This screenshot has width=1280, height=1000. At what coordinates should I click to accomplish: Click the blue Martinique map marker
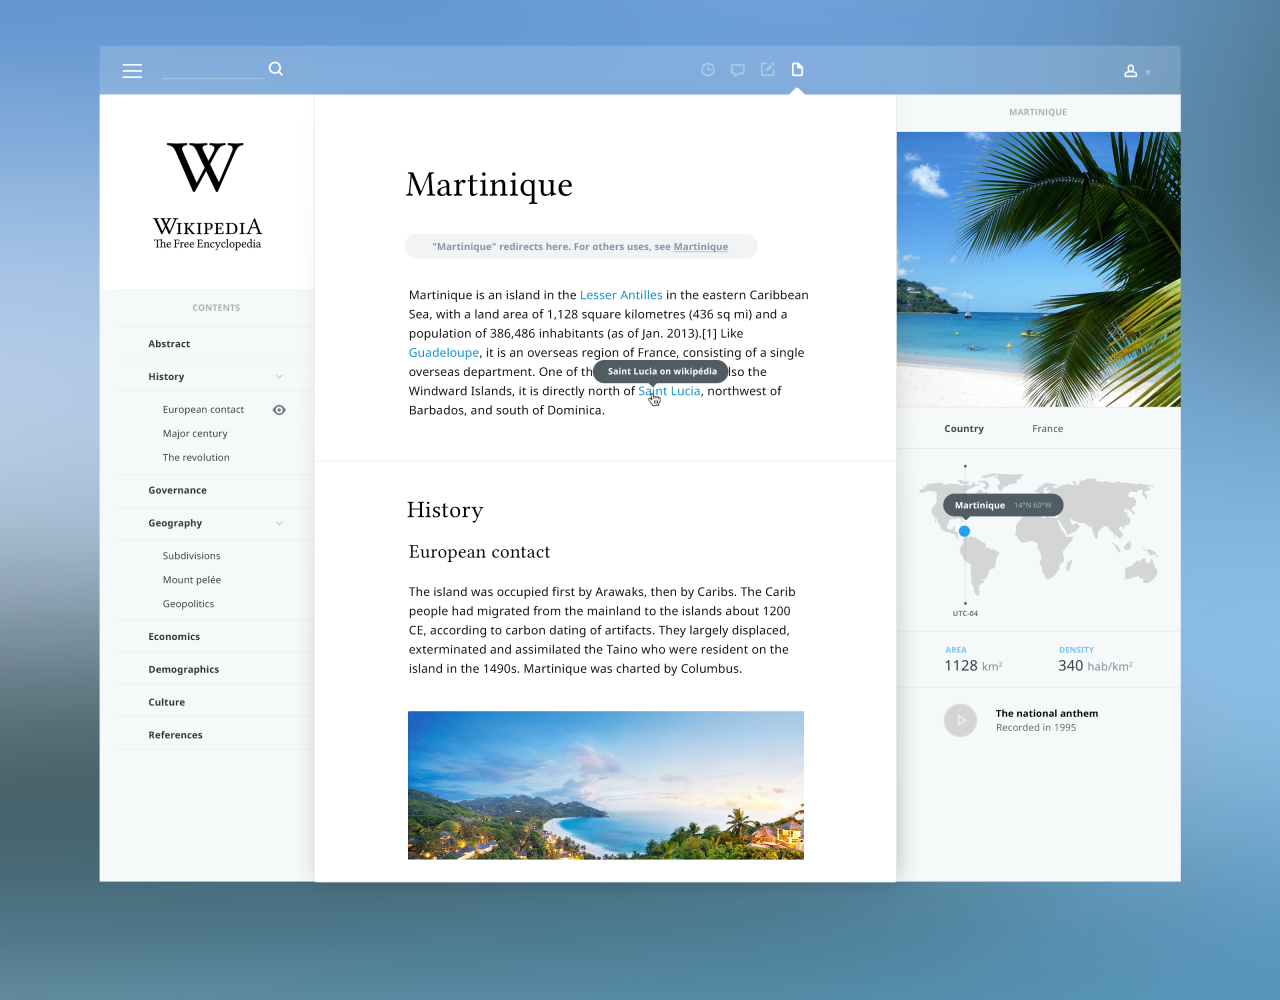[964, 531]
